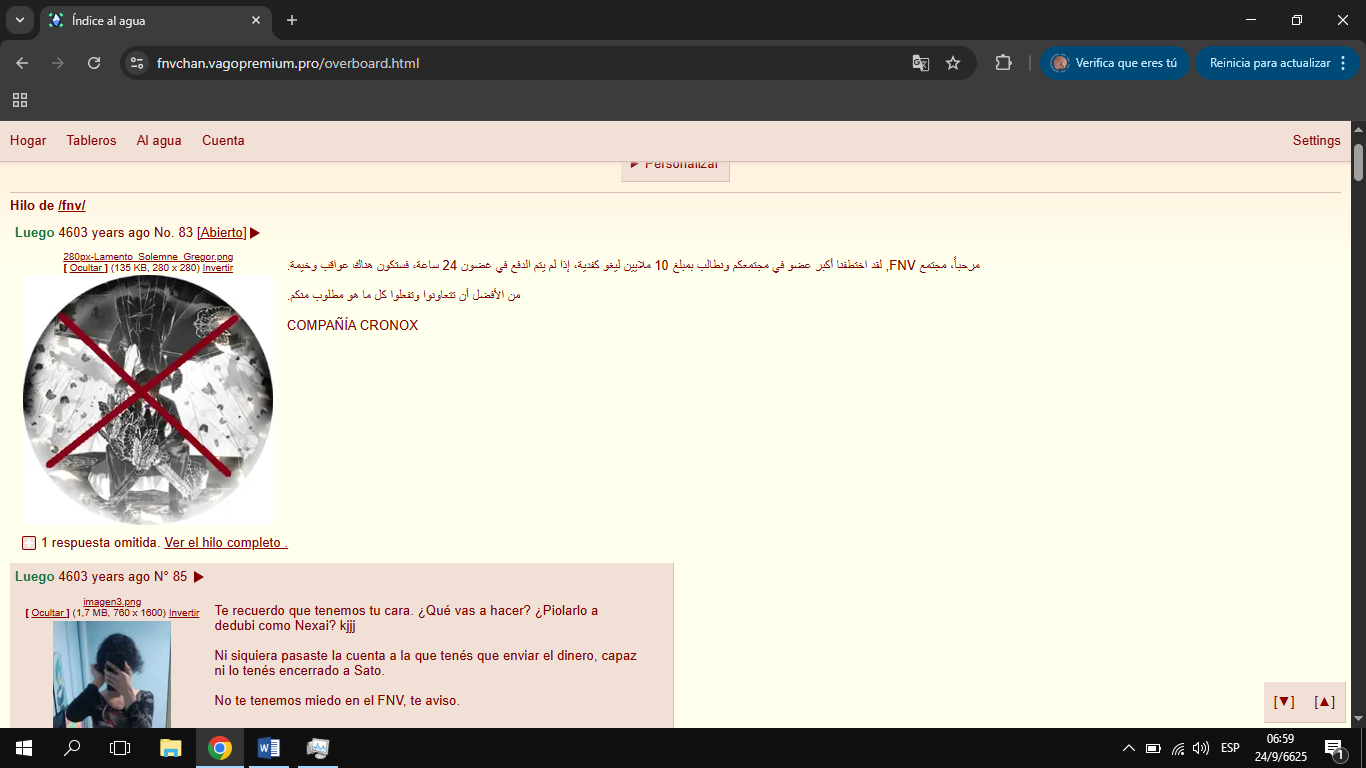Image resolution: width=1366 pixels, height=768 pixels.
Task: Open 'Settings' in the site navigation bar
Action: (x=1316, y=141)
